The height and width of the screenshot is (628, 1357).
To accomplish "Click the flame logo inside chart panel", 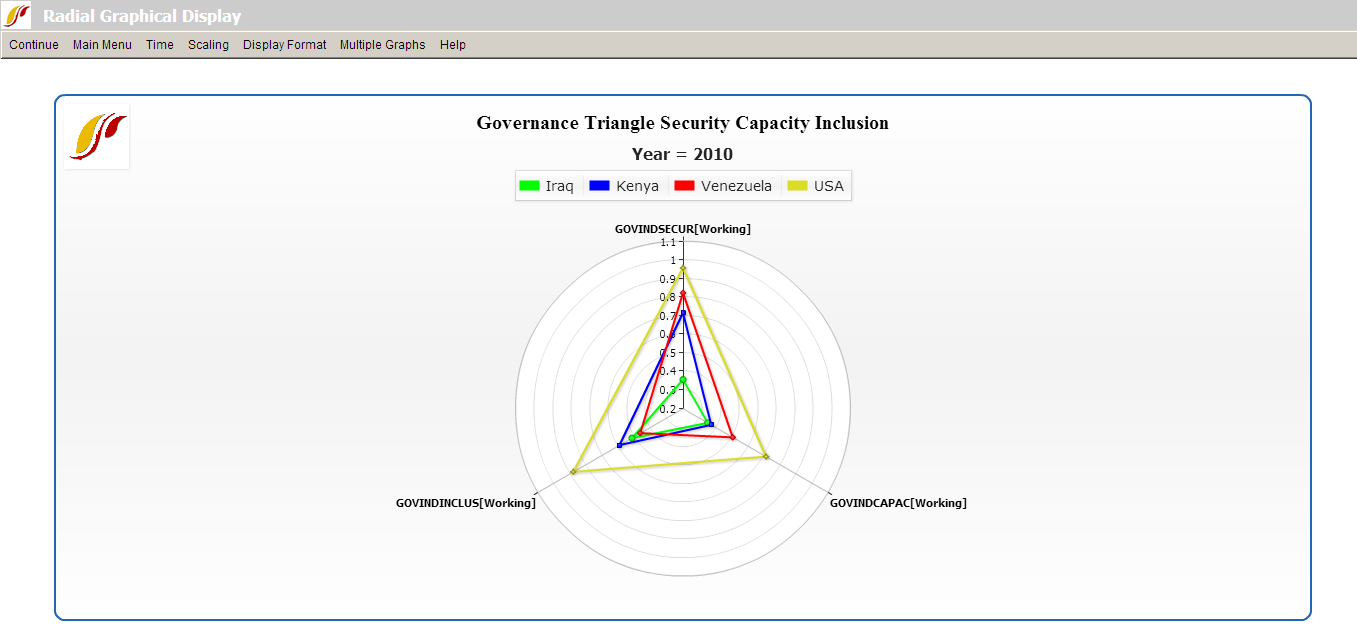I will (97, 137).
